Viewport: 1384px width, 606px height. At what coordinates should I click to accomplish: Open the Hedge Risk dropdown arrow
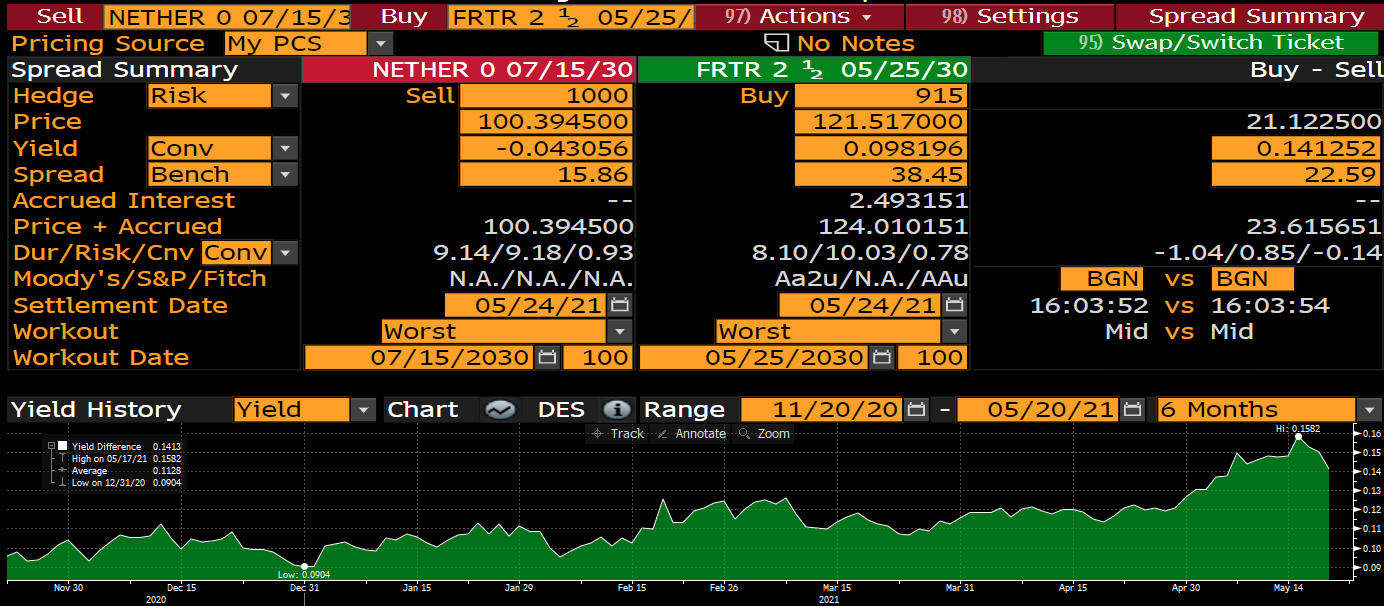click(286, 96)
